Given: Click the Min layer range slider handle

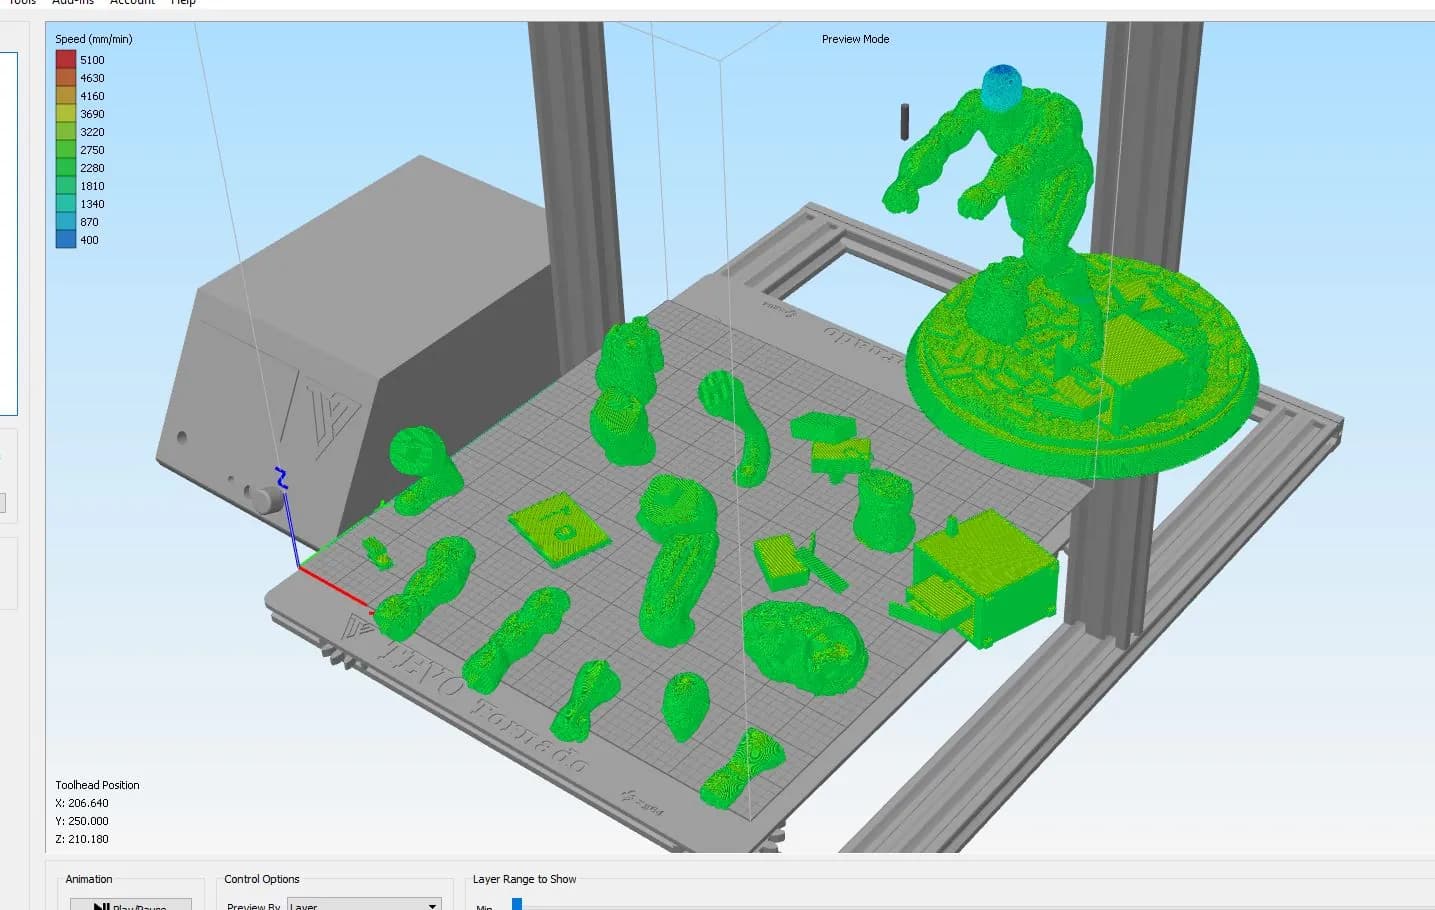Looking at the screenshot, I should (517, 904).
